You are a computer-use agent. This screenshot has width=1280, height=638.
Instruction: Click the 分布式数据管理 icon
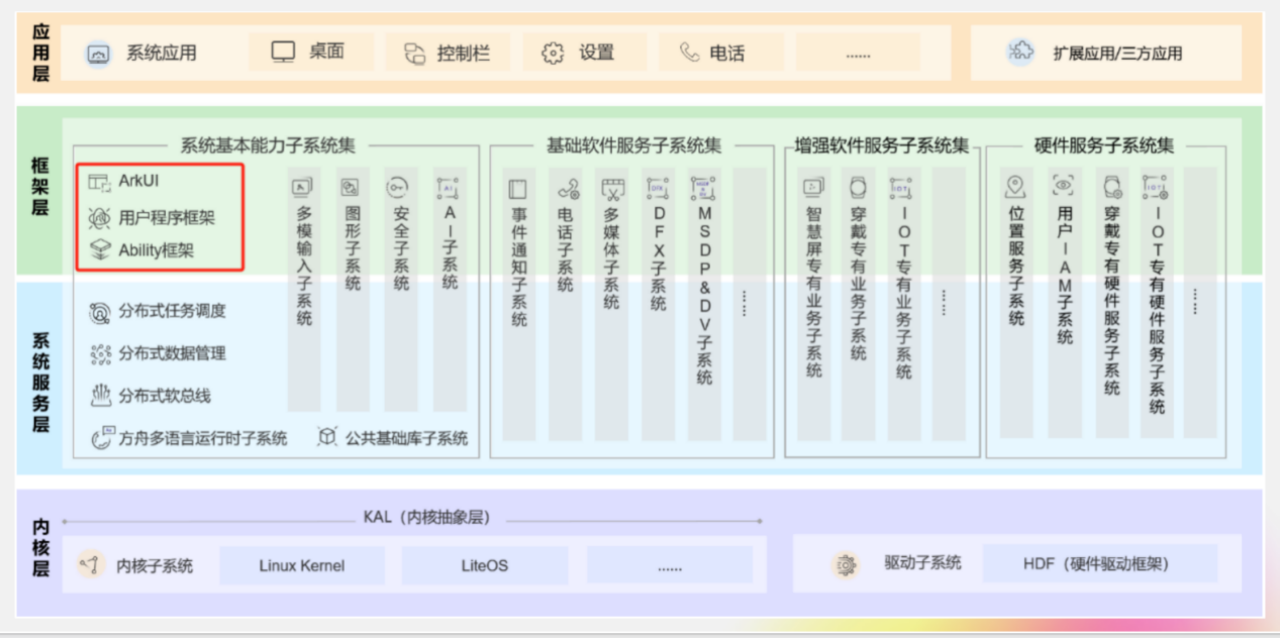tap(100, 354)
